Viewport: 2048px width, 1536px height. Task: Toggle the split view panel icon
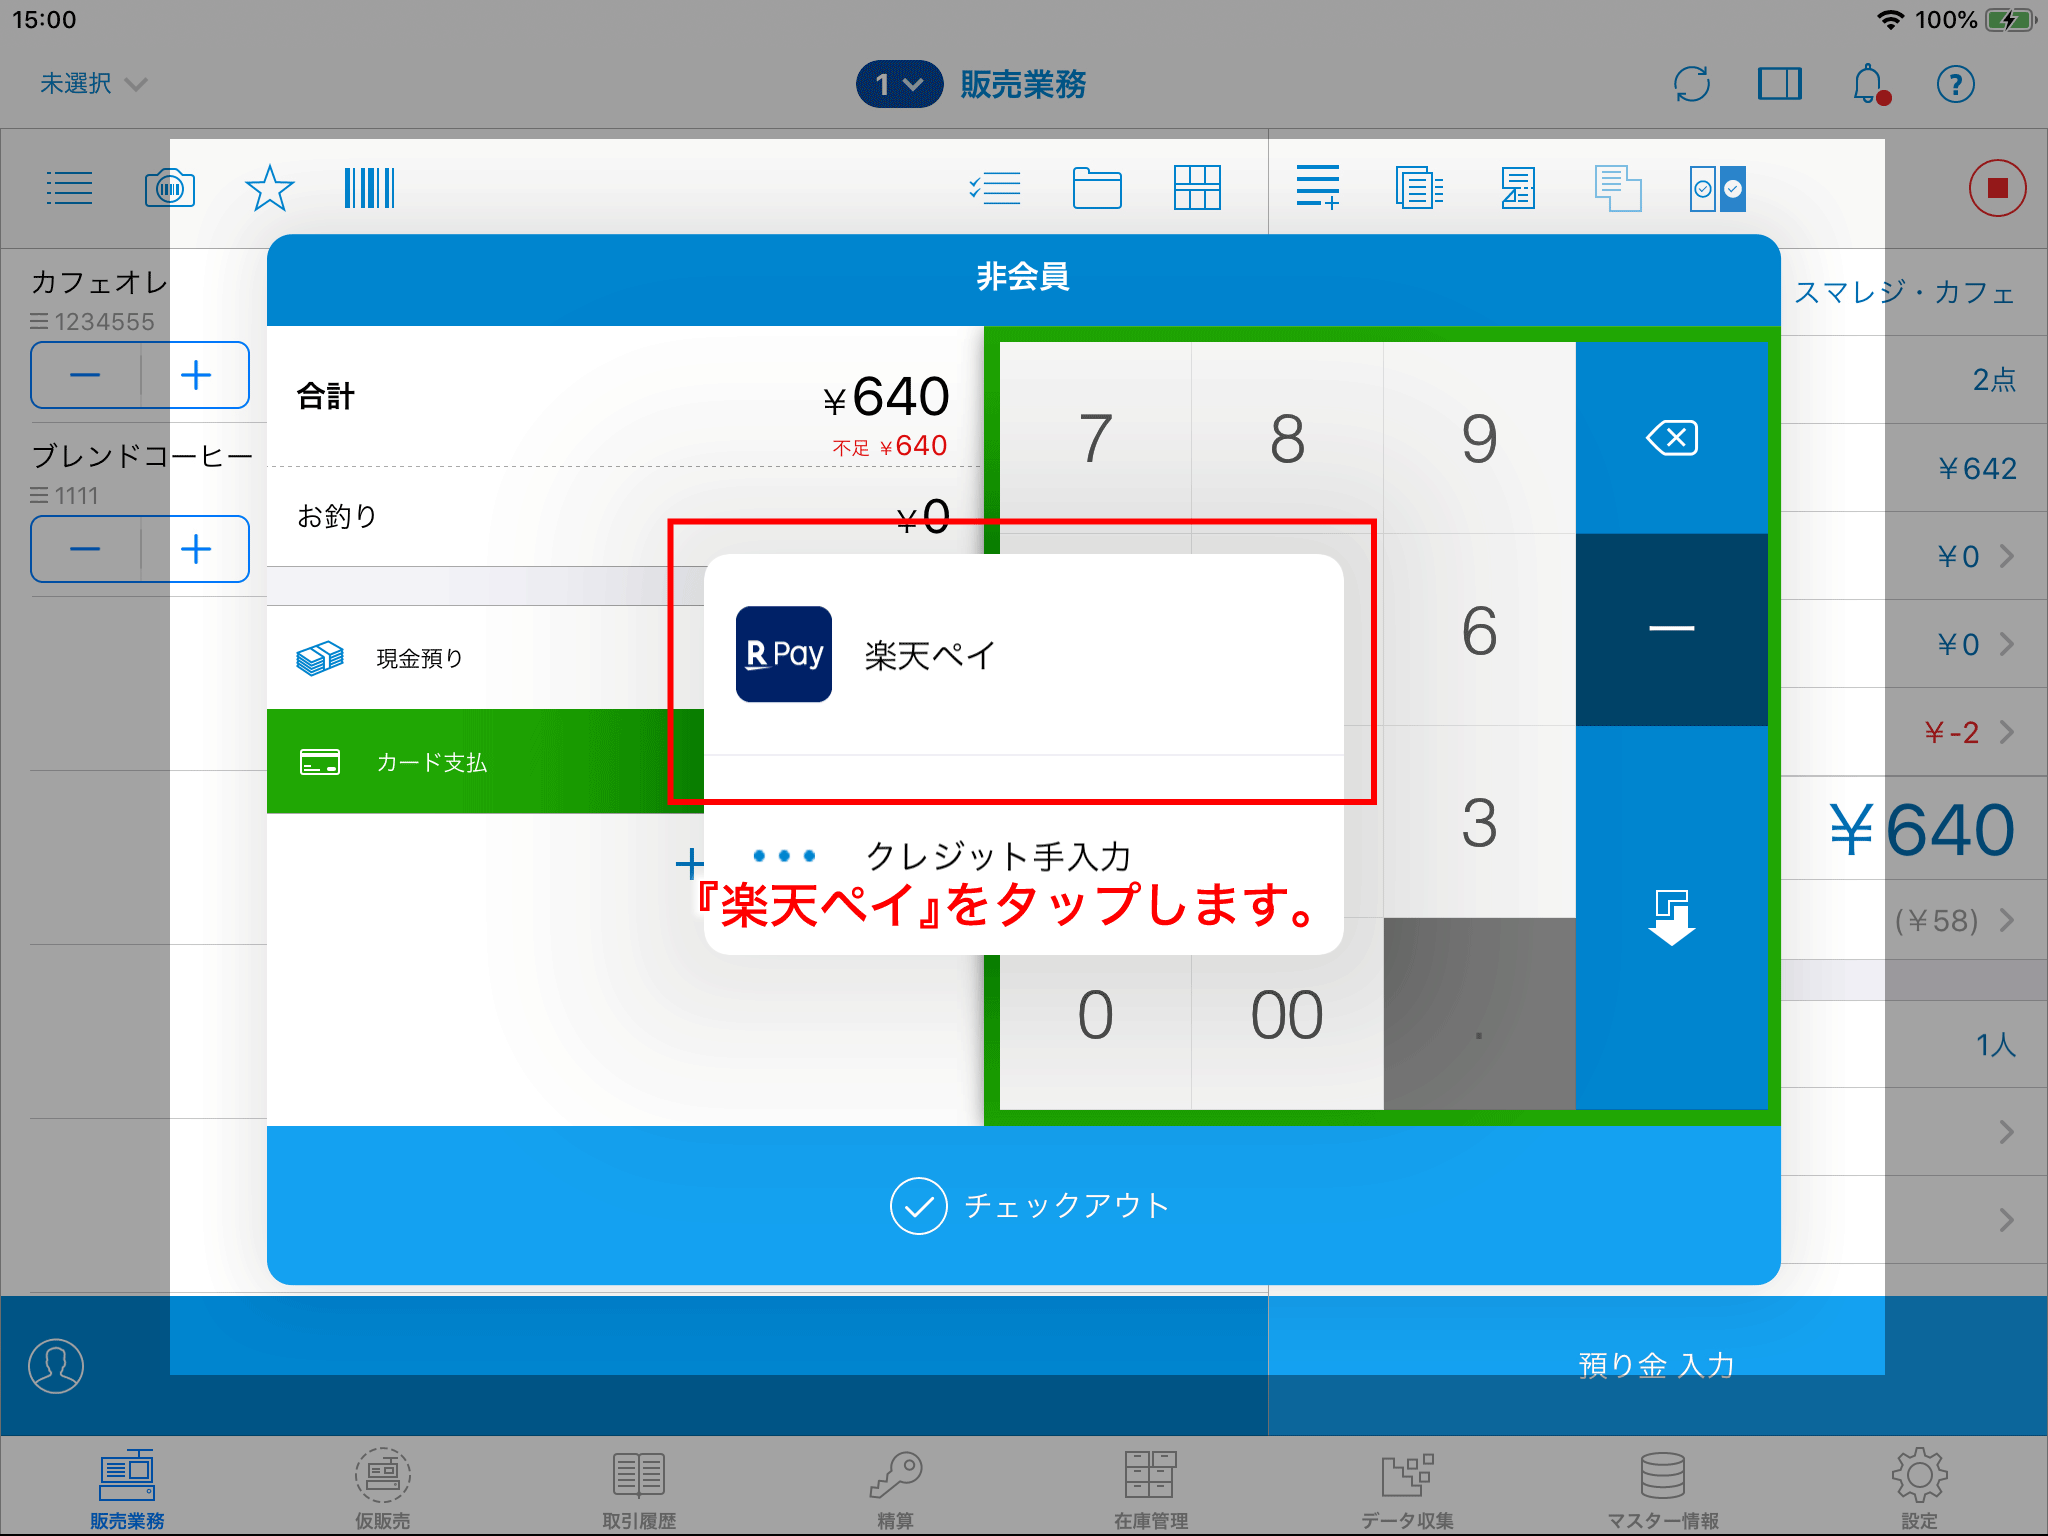pos(1780,84)
